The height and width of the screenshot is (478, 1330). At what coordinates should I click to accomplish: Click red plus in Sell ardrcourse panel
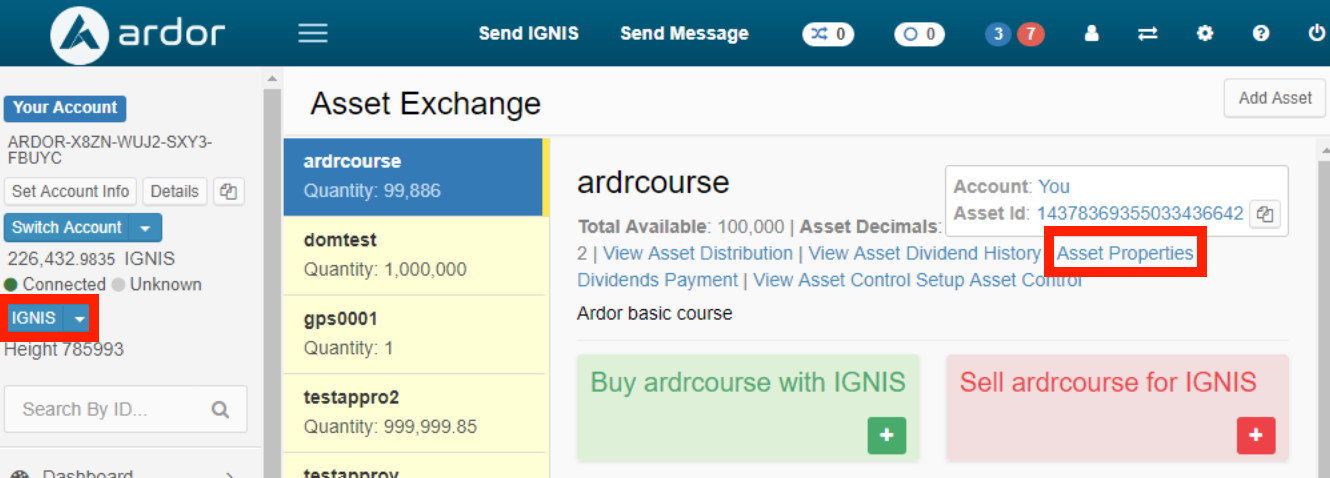[1256, 436]
